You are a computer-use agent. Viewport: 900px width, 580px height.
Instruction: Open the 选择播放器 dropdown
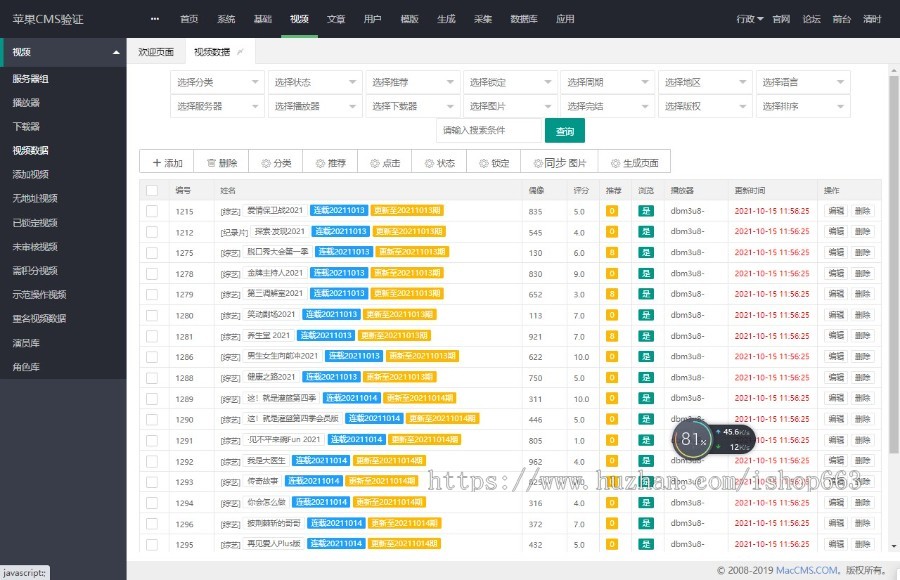tap(315, 106)
